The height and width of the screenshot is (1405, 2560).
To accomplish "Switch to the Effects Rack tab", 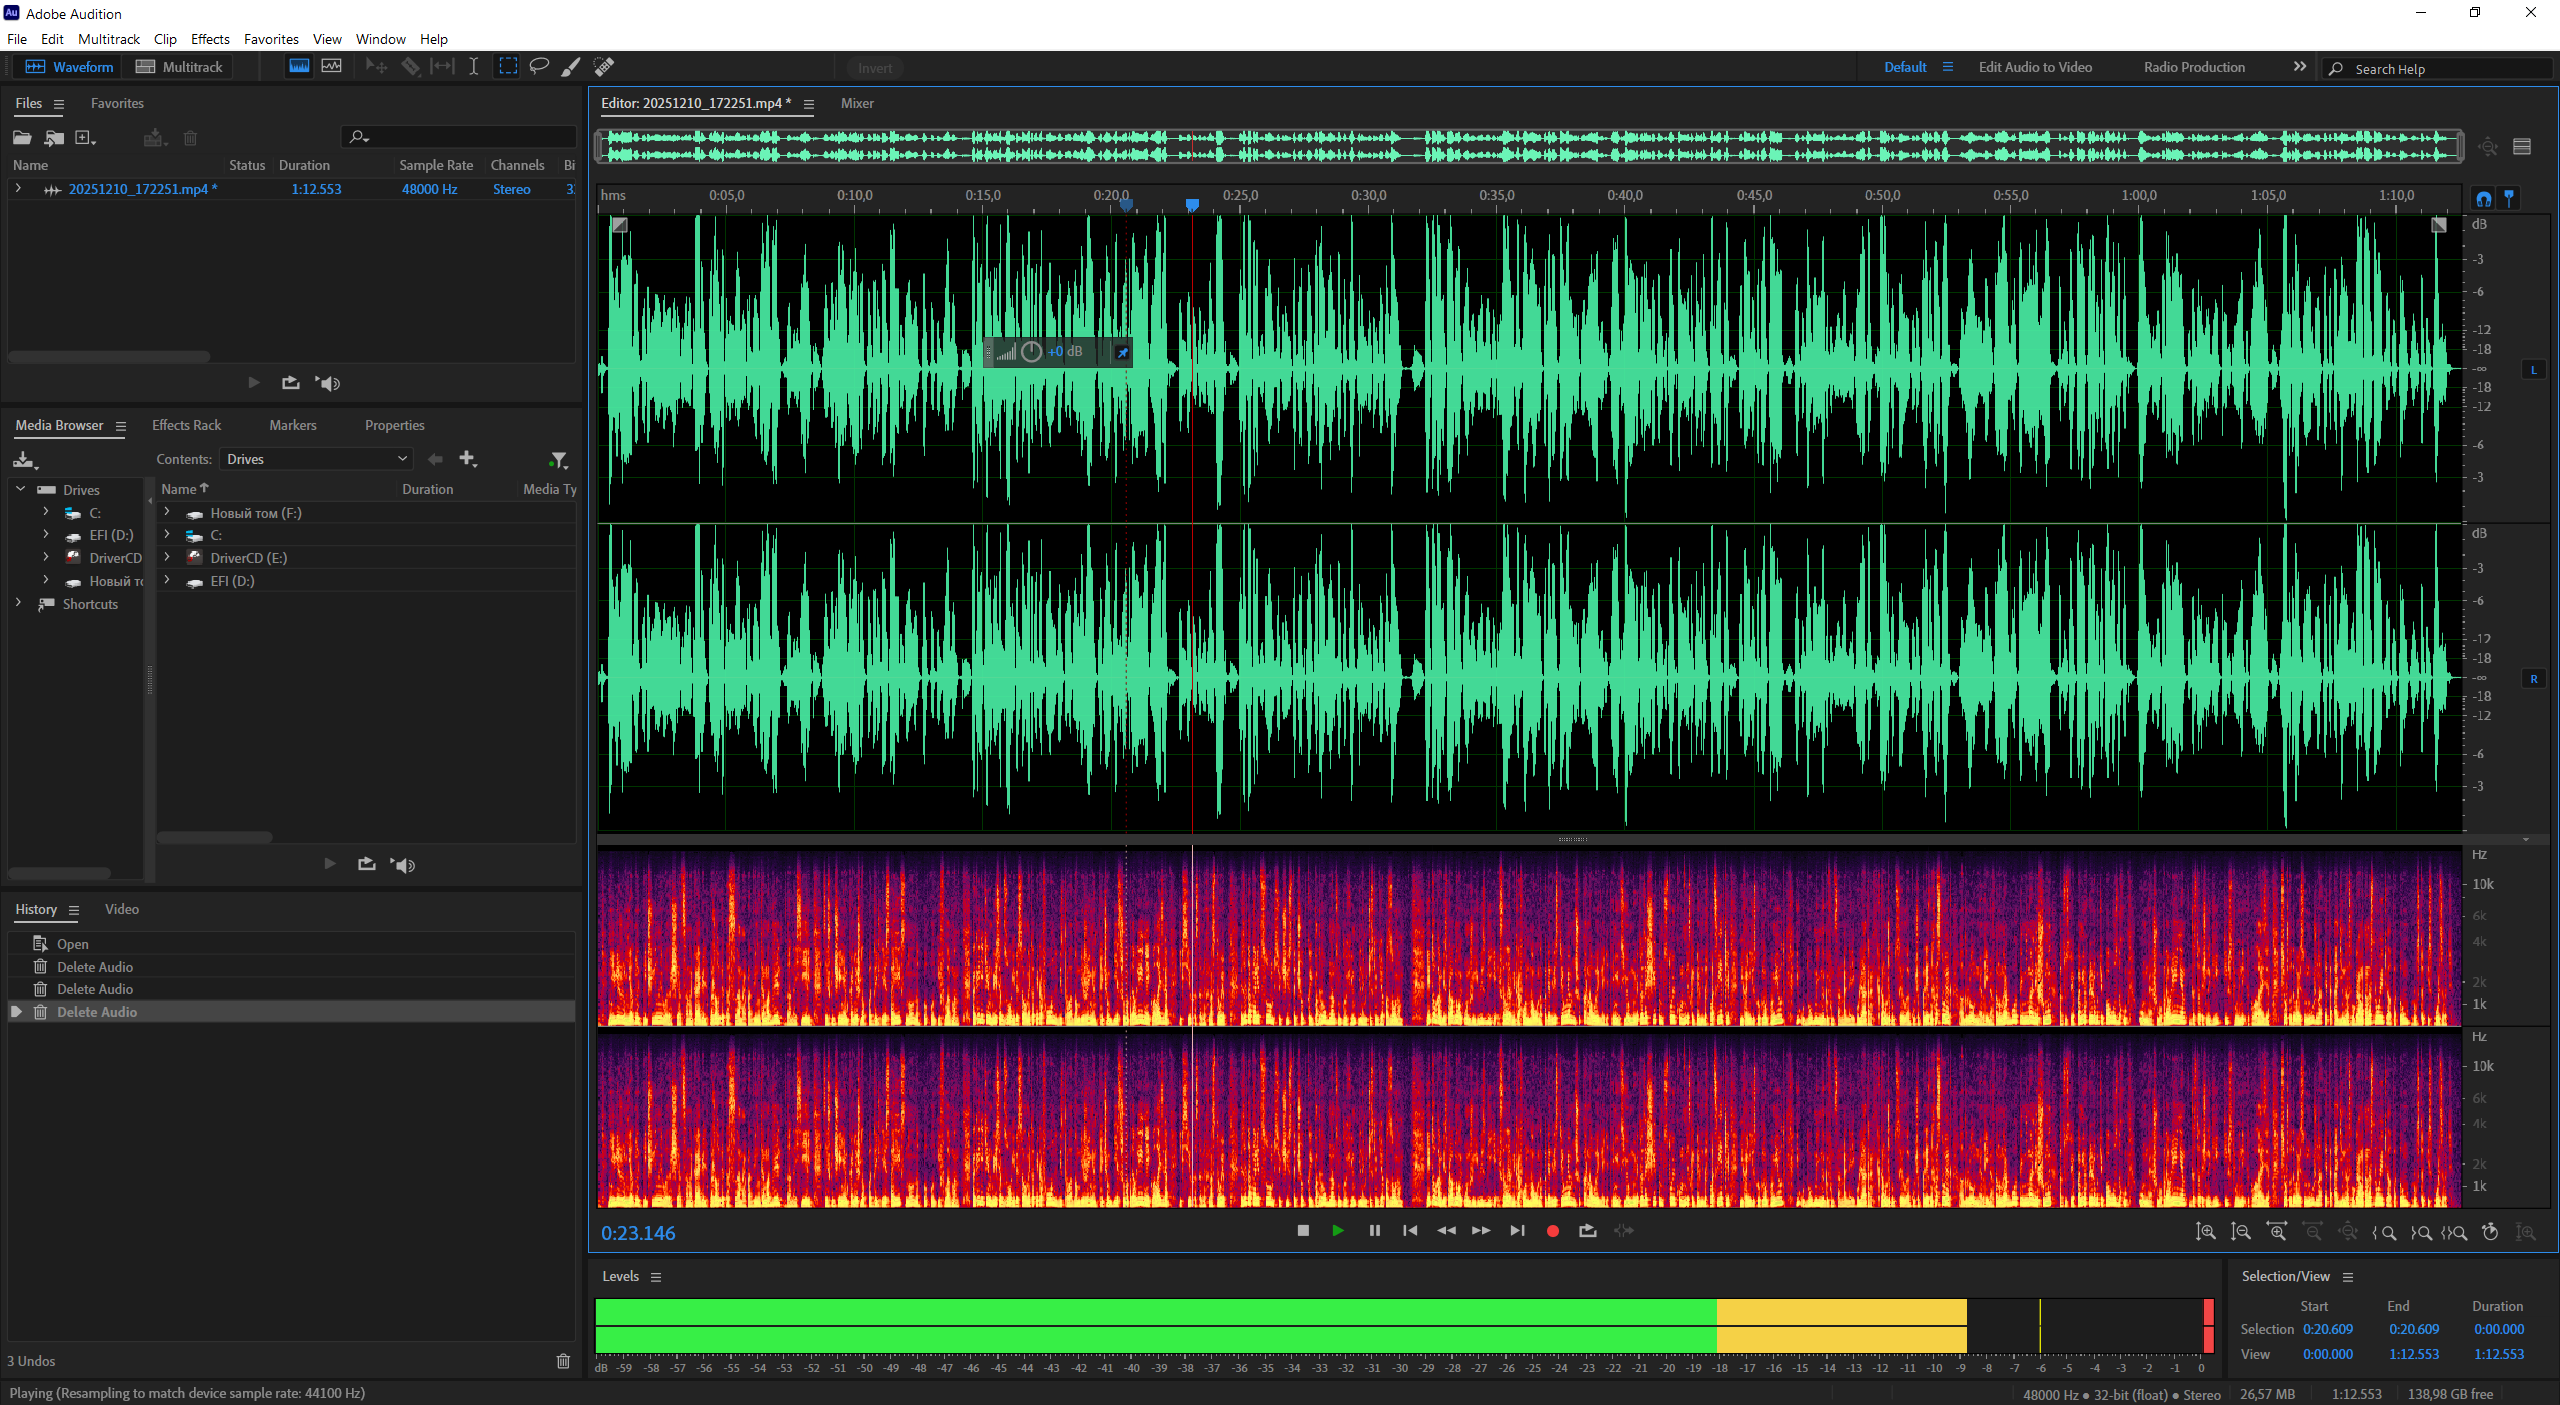I will pyautogui.click(x=186, y=425).
